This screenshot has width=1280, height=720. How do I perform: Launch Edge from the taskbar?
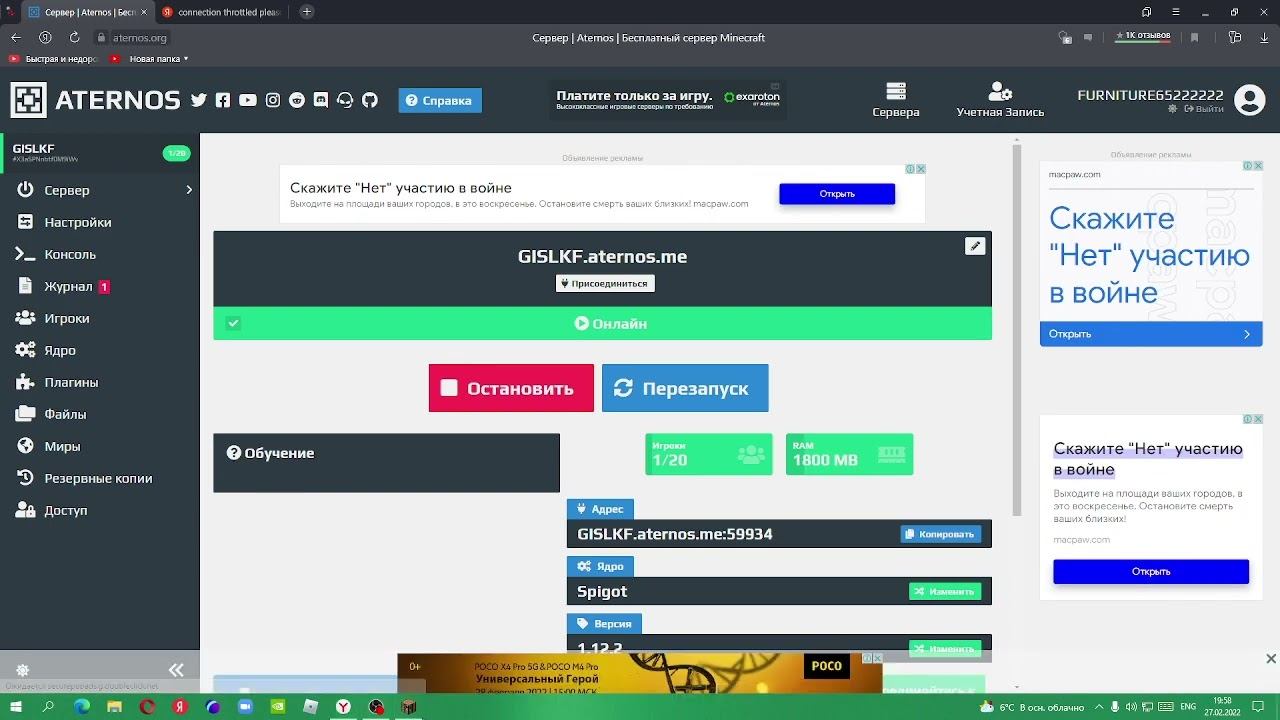[82, 707]
